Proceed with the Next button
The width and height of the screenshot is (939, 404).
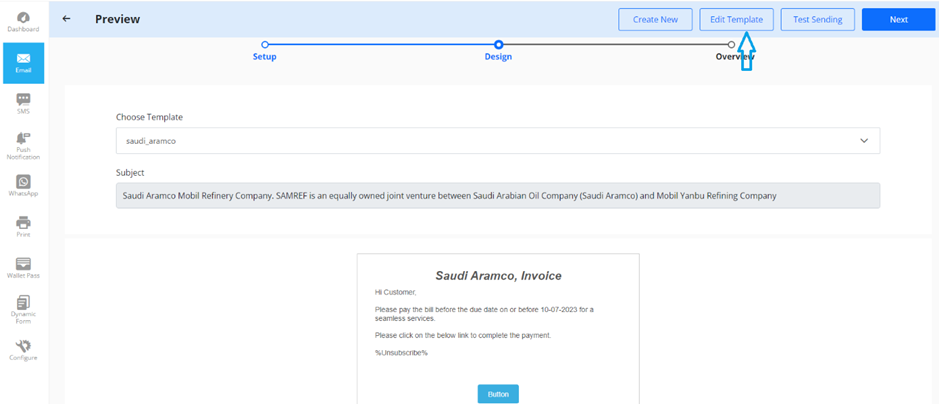point(898,19)
